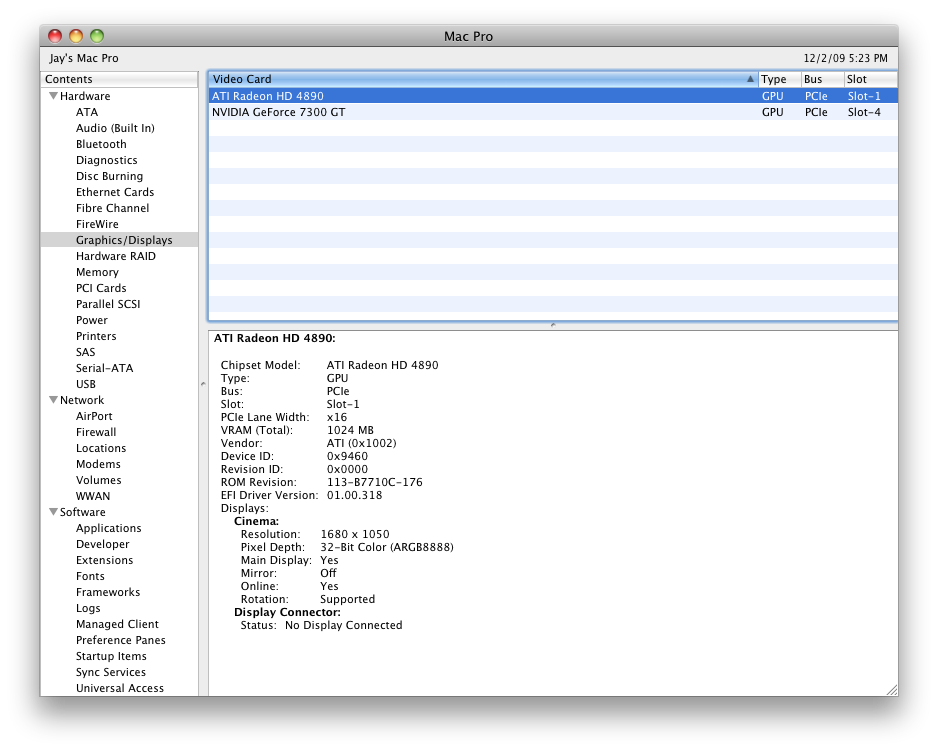Open Fibre Channel entry

[x=112, y=208]
